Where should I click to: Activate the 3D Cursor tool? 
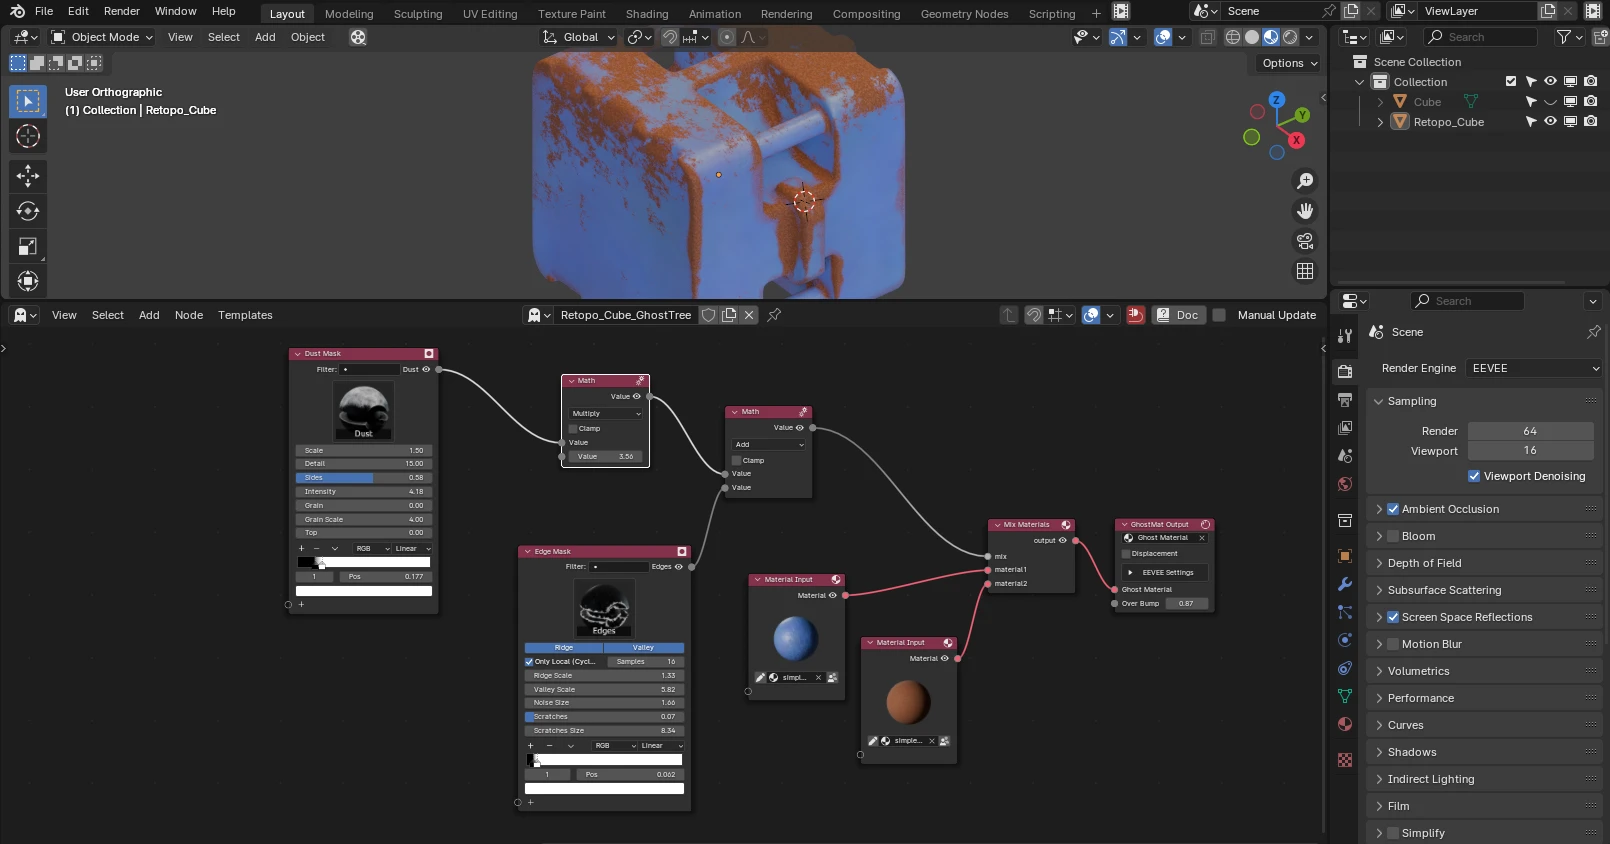pyautogui.click(x=27, y=136)
